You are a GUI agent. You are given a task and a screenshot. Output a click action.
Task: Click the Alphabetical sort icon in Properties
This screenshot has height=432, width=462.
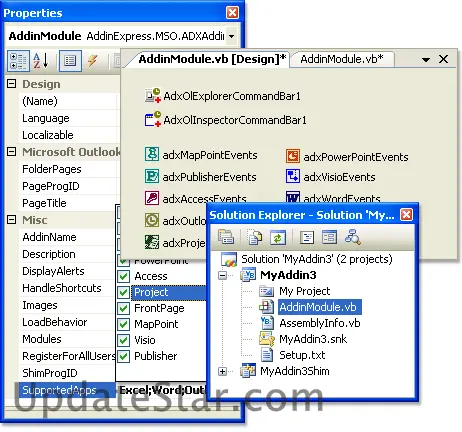pos(41,61)
